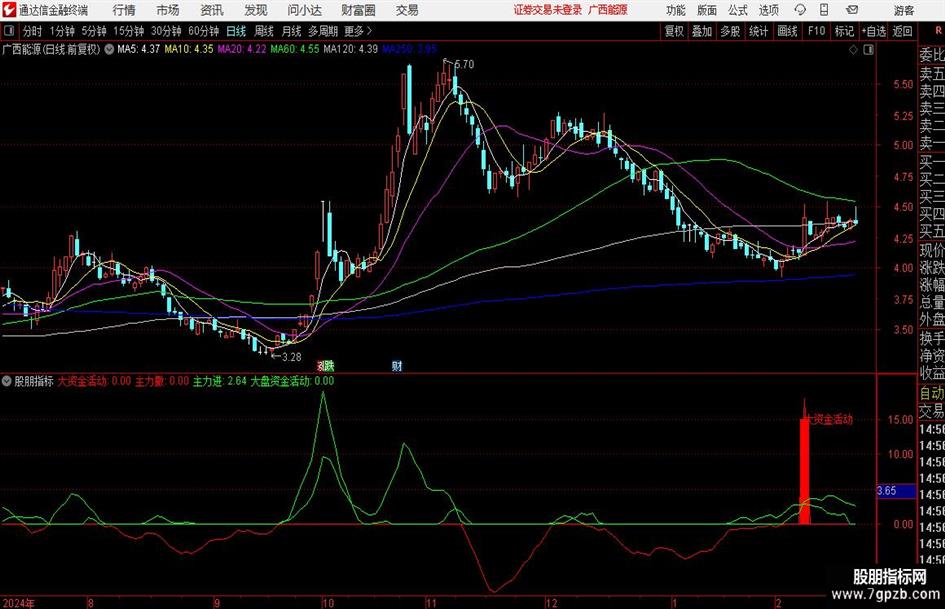The image size is (945, 609).
Task: Select the 周线 weekly period tab
Action: [x=264, y=31]
